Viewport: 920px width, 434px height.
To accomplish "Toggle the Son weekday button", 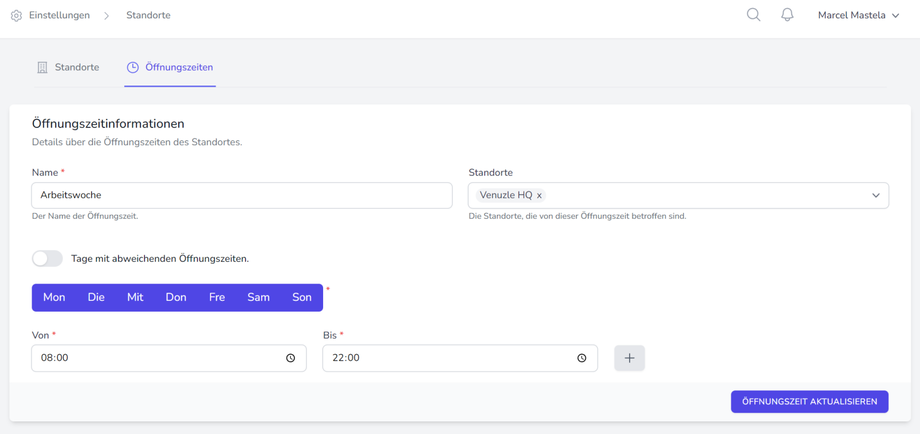I will point(301,297).
